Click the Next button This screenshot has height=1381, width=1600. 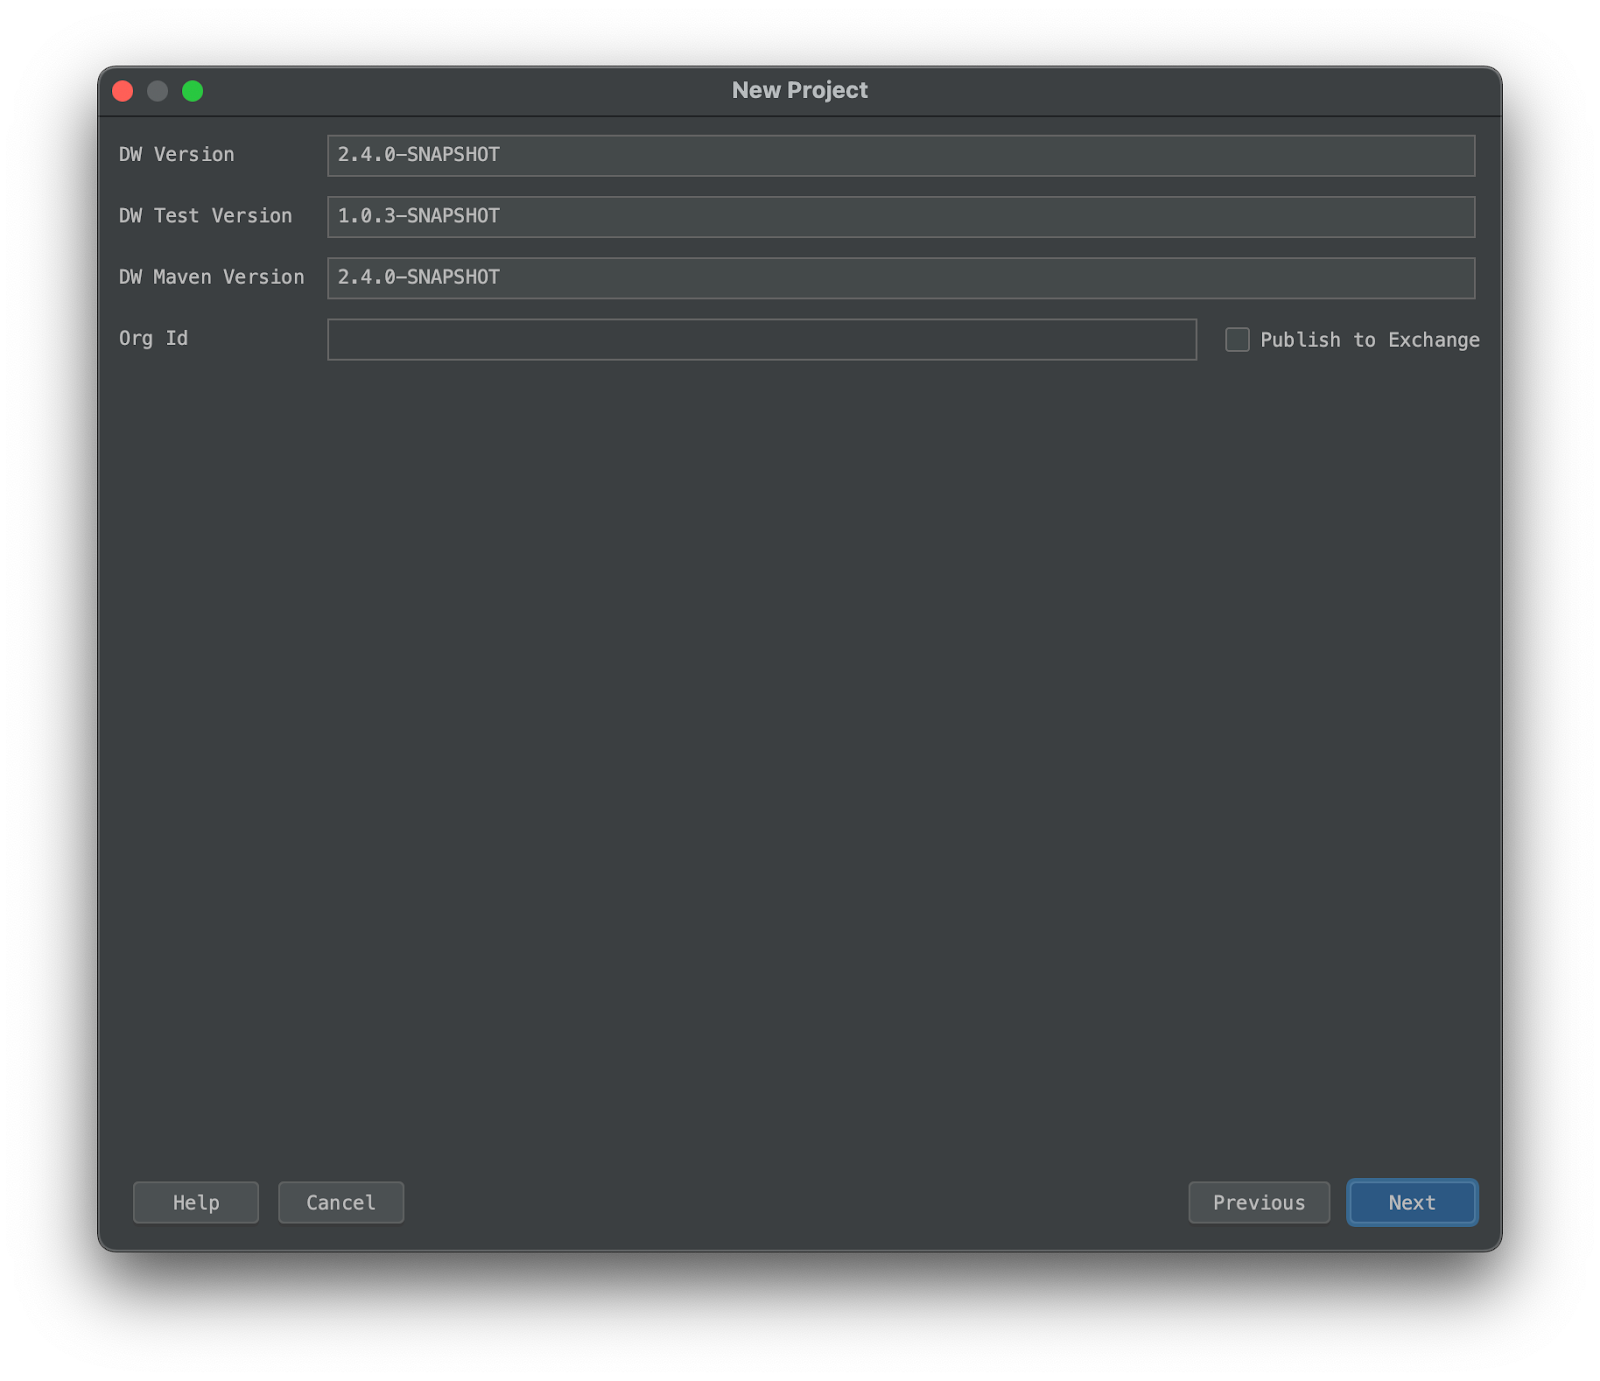[x=1412, y=1202]
